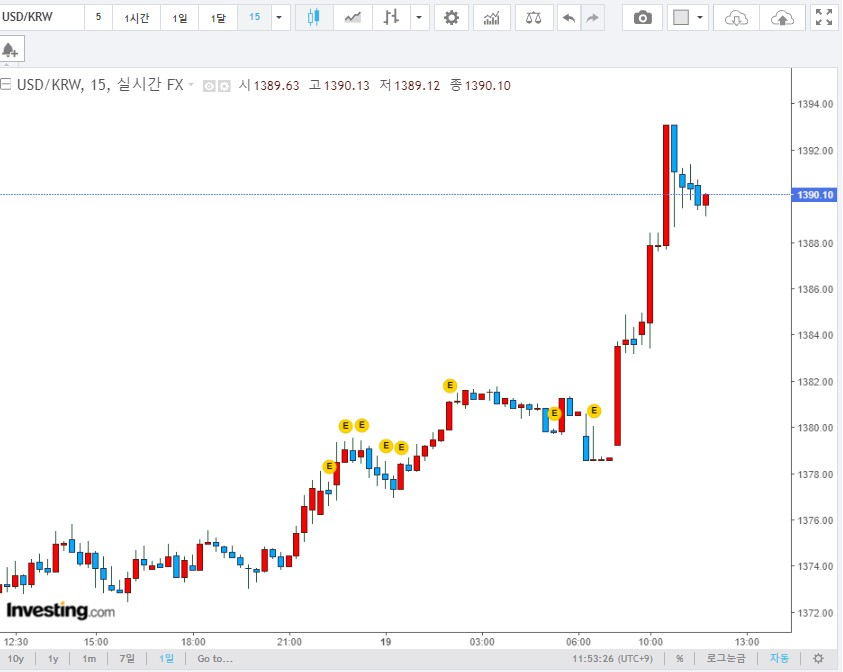Click the USD/KRW symbol input field
The width and height of the screenshot is (843, 672).
click(41, 17)
